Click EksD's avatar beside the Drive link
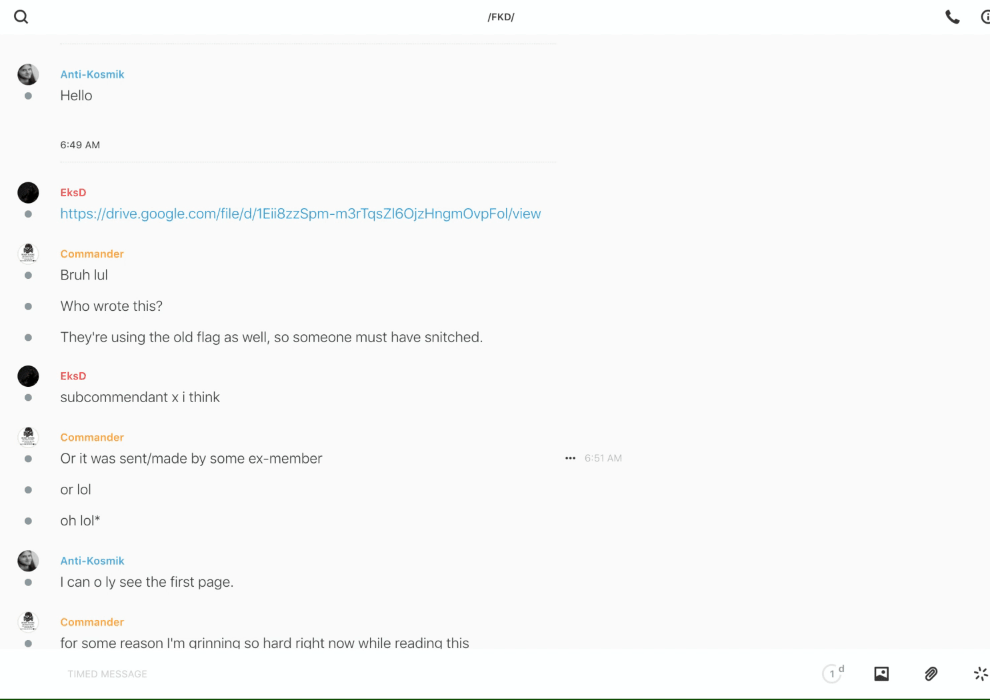This screenshot has width=990, height=700. coord(28,193)
